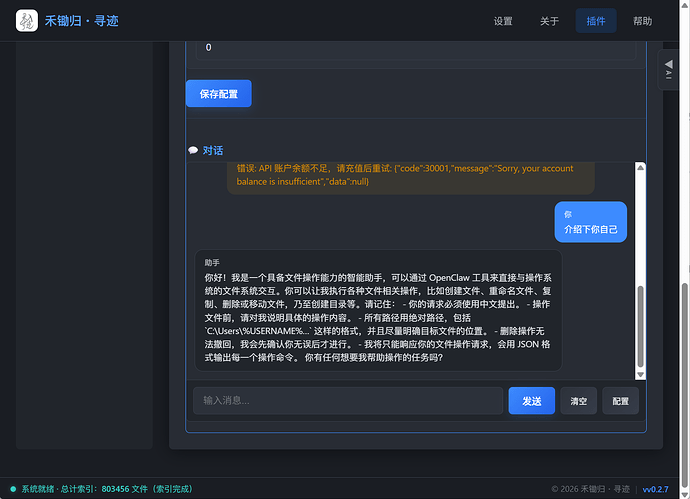The height and width of the screenshot is (499, 690).
Task: Click the chat scrollbar down arrow
Action: 640,374
